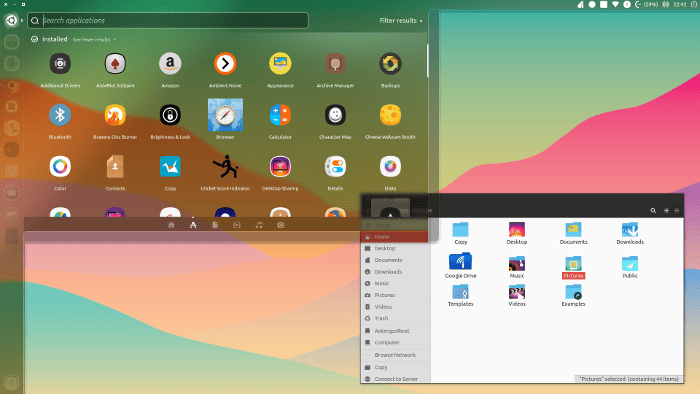Open the Dash logo dropdown arrow
700x394 pixels.
coord(22,21)
